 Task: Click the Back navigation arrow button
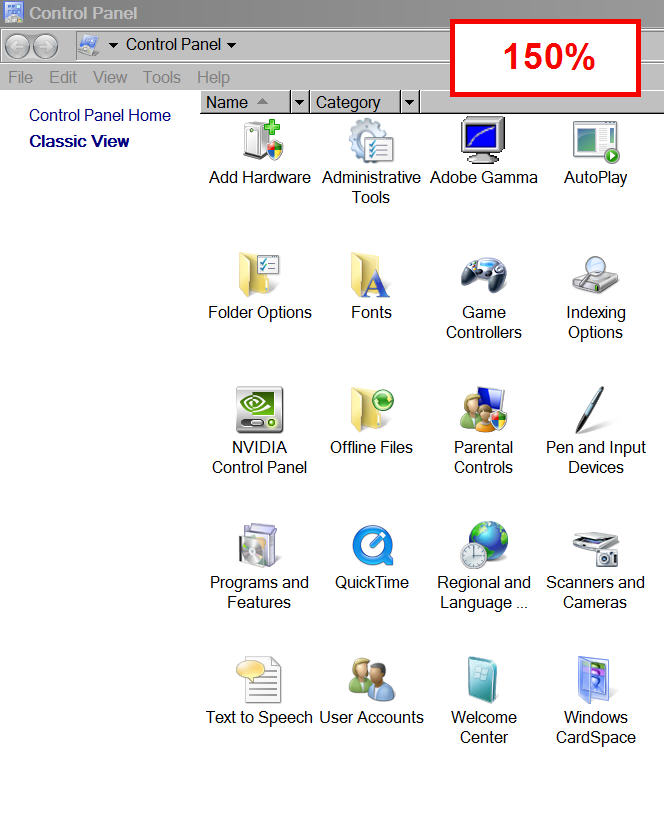(18, 47)
